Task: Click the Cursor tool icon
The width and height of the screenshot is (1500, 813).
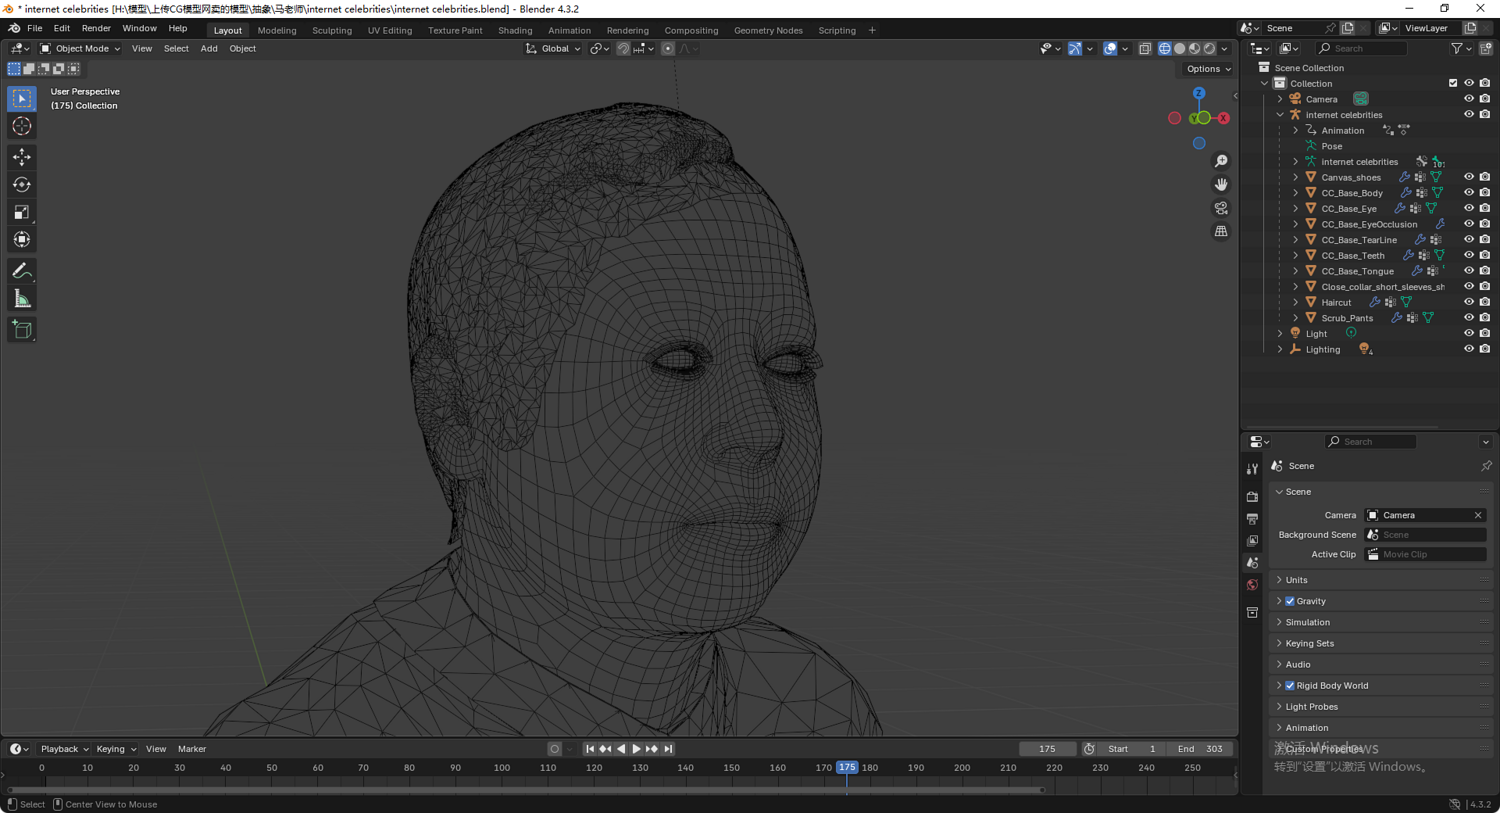Action: pos(21,126)
